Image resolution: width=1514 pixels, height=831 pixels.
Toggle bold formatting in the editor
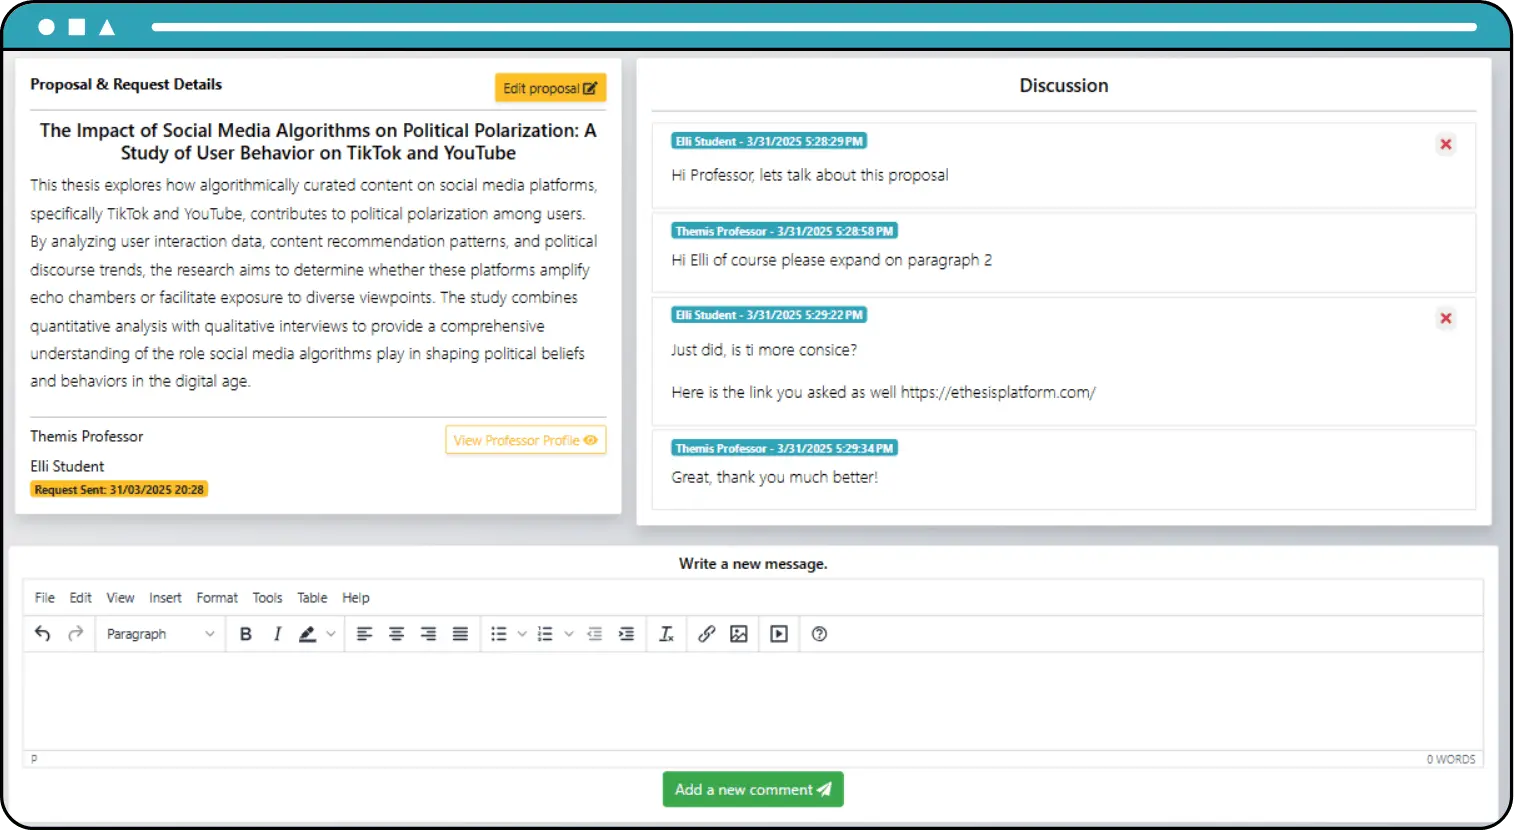click(245, 634)
